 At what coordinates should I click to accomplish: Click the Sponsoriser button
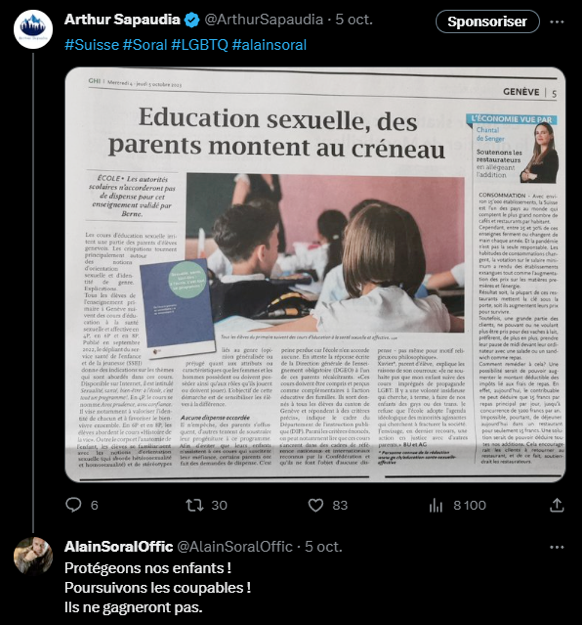coord(487,22)
